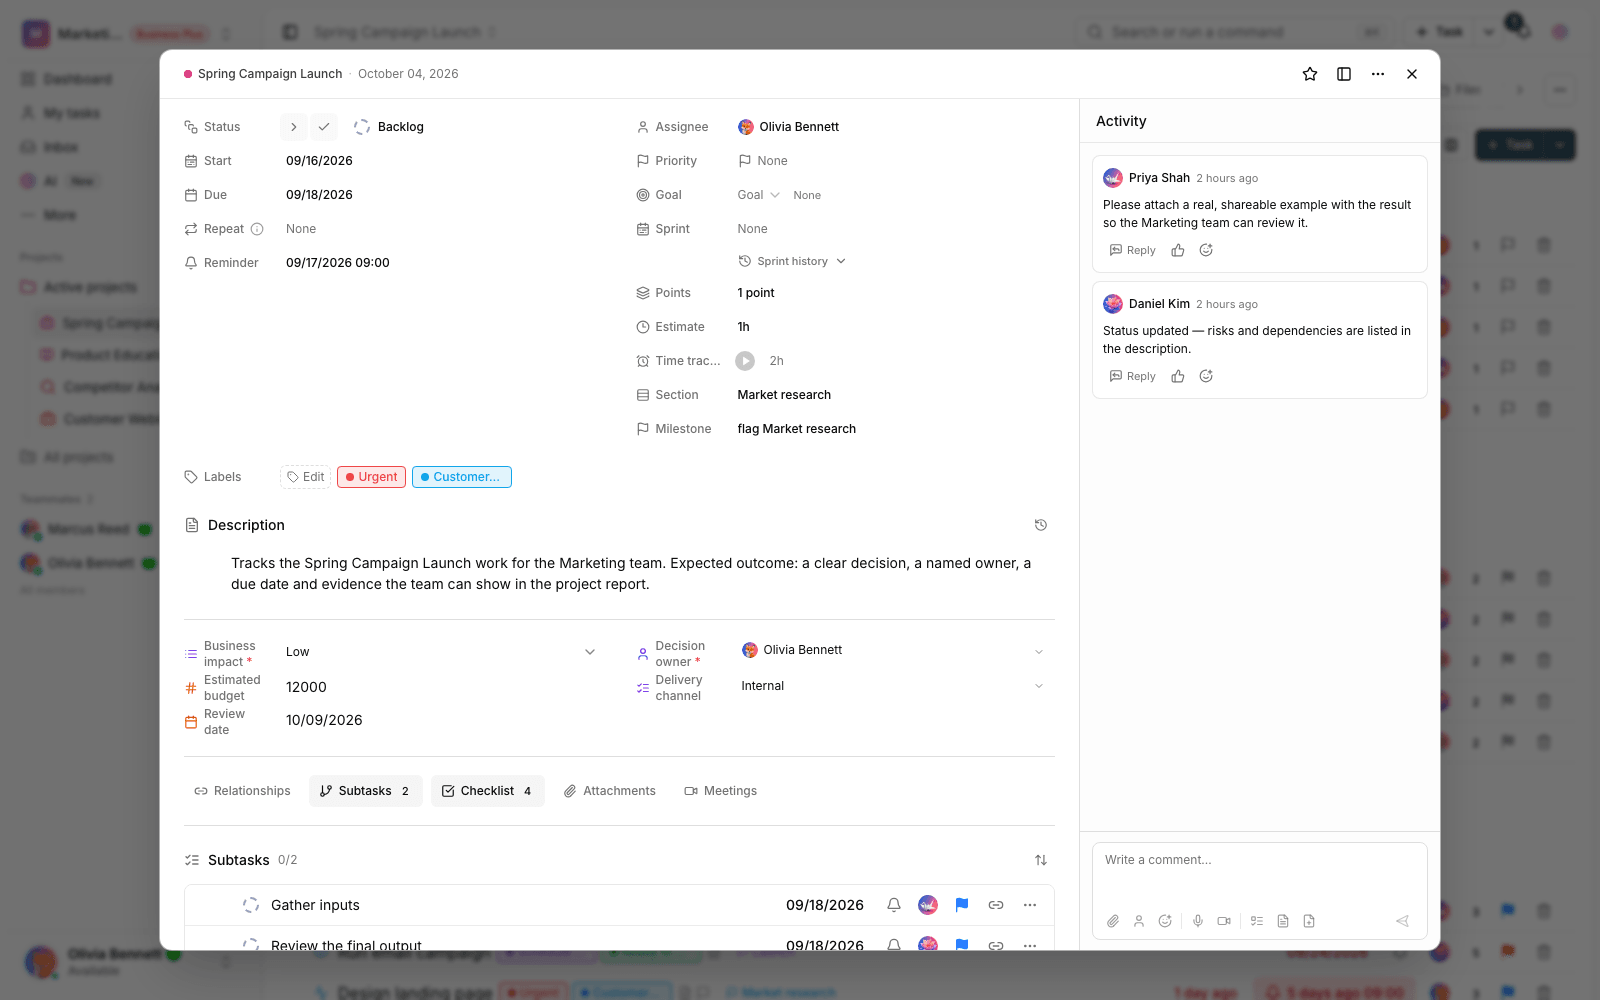Image resolution: width=1600 pixels, height=1000 pixels.
Task: Open Decision owner dropdown
Action: [893, 651]
